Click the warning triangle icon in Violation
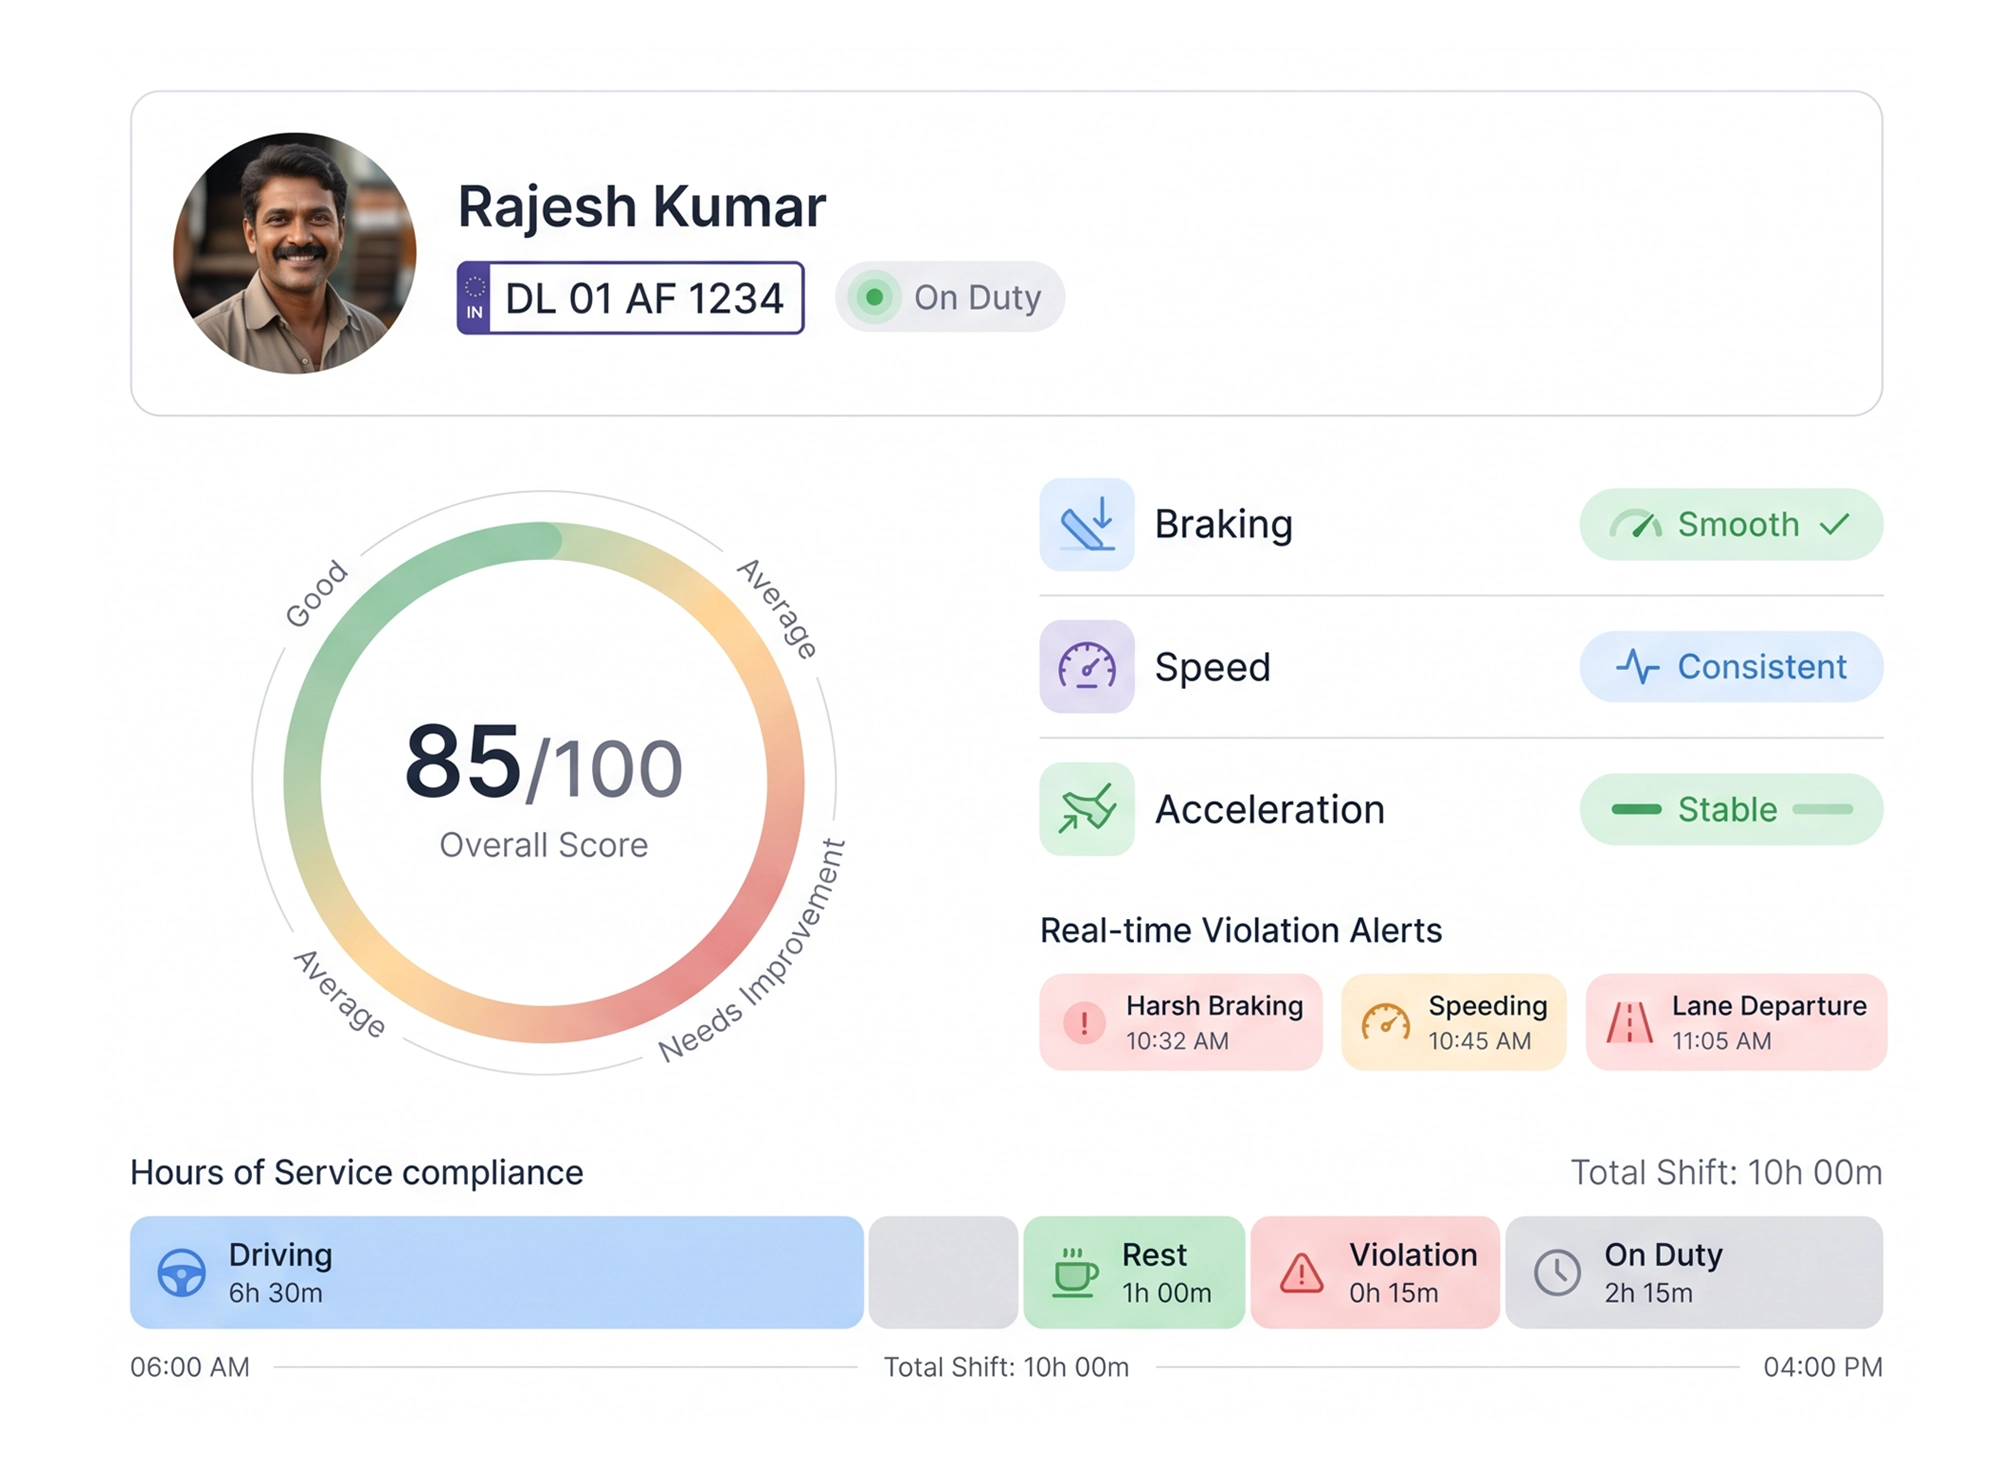This screenshot has height=1463, width=2014. [x=1302, y=1273]
